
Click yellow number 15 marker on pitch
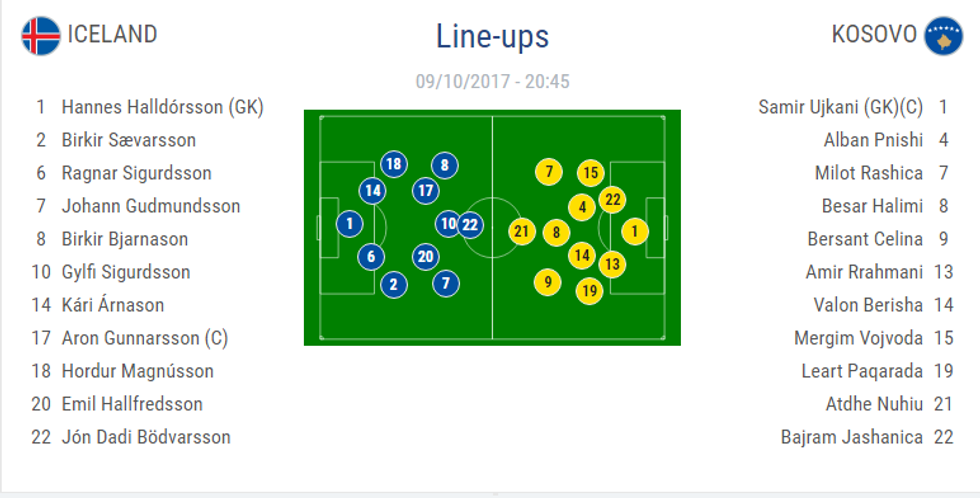590,173
